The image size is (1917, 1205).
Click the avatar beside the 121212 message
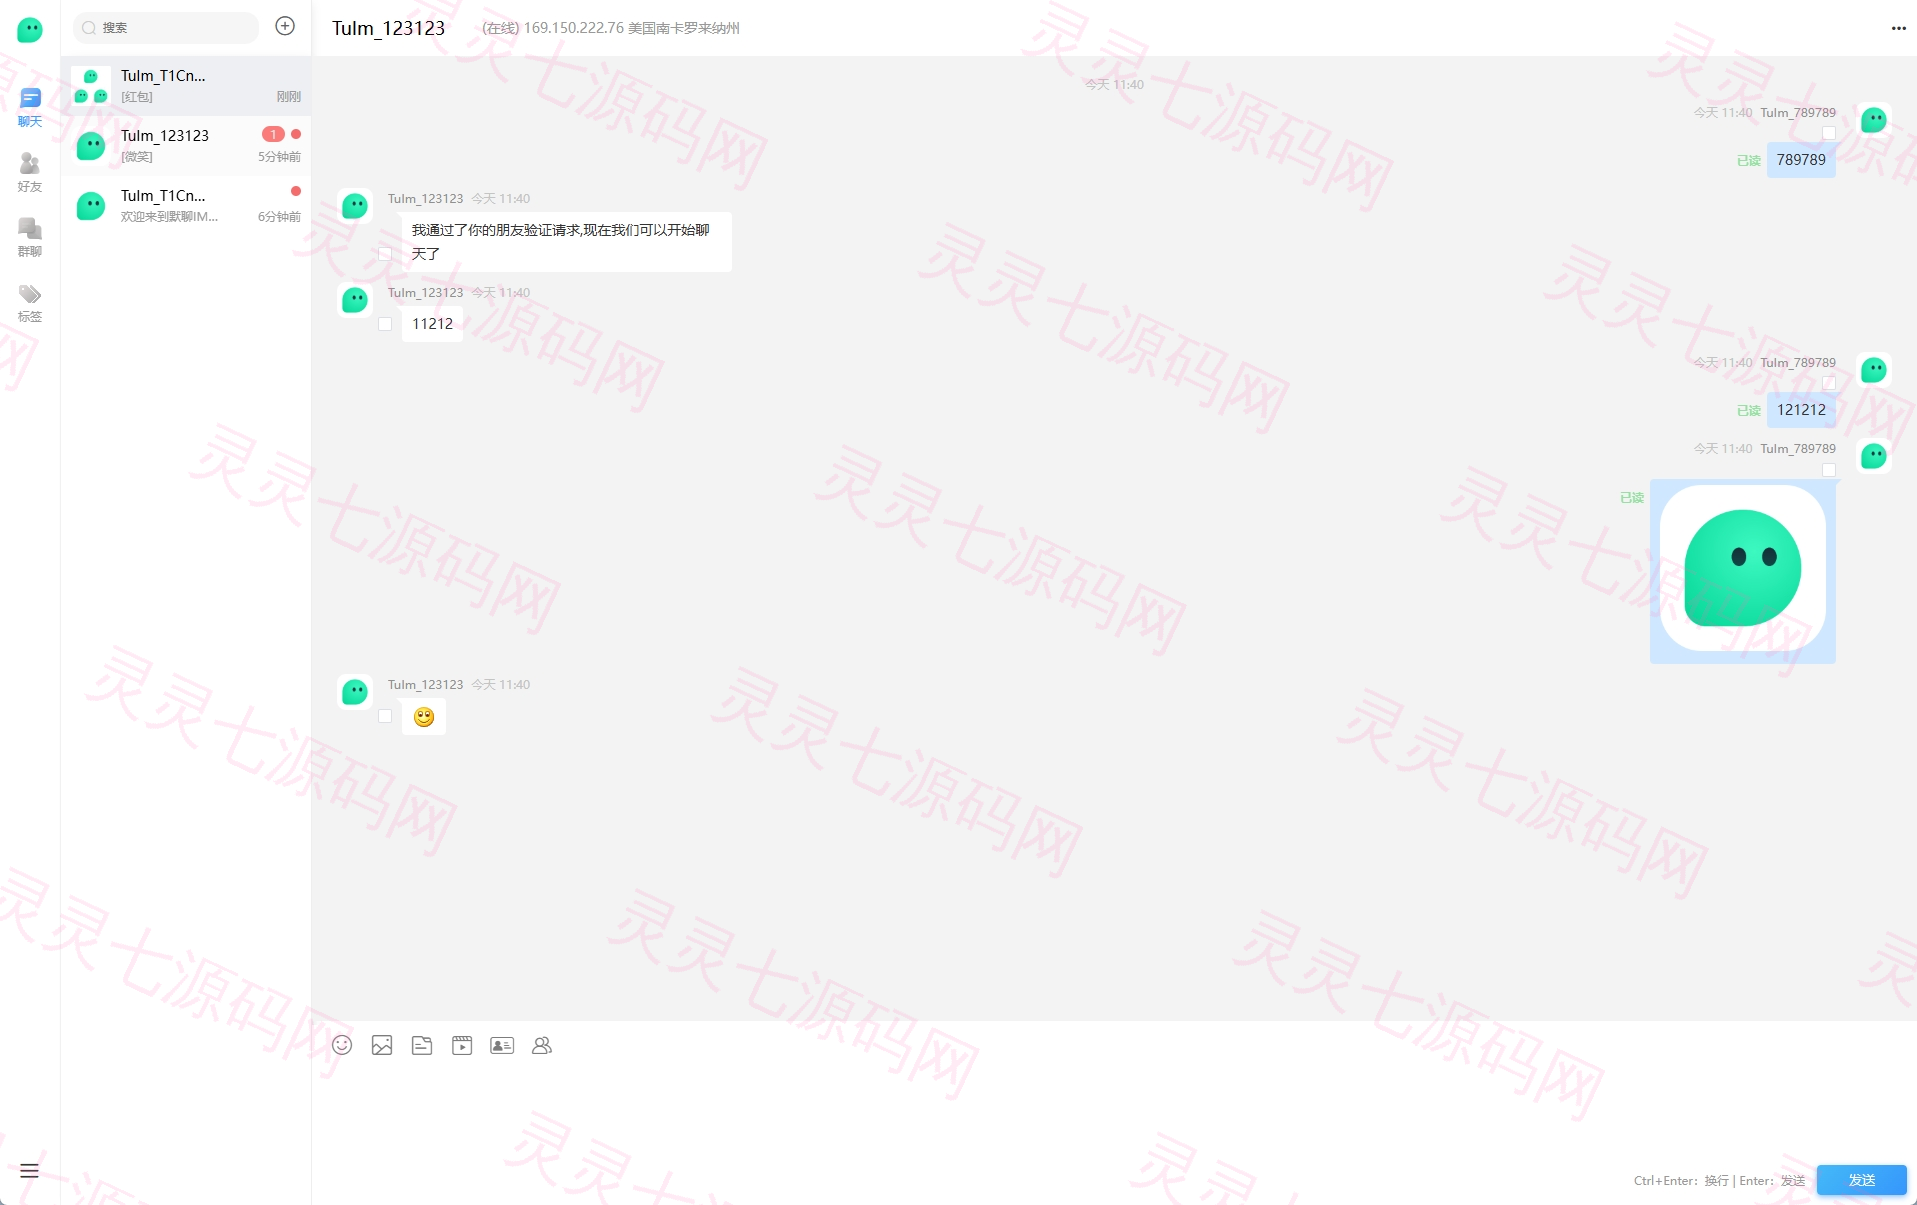(x=1873, y=370)
